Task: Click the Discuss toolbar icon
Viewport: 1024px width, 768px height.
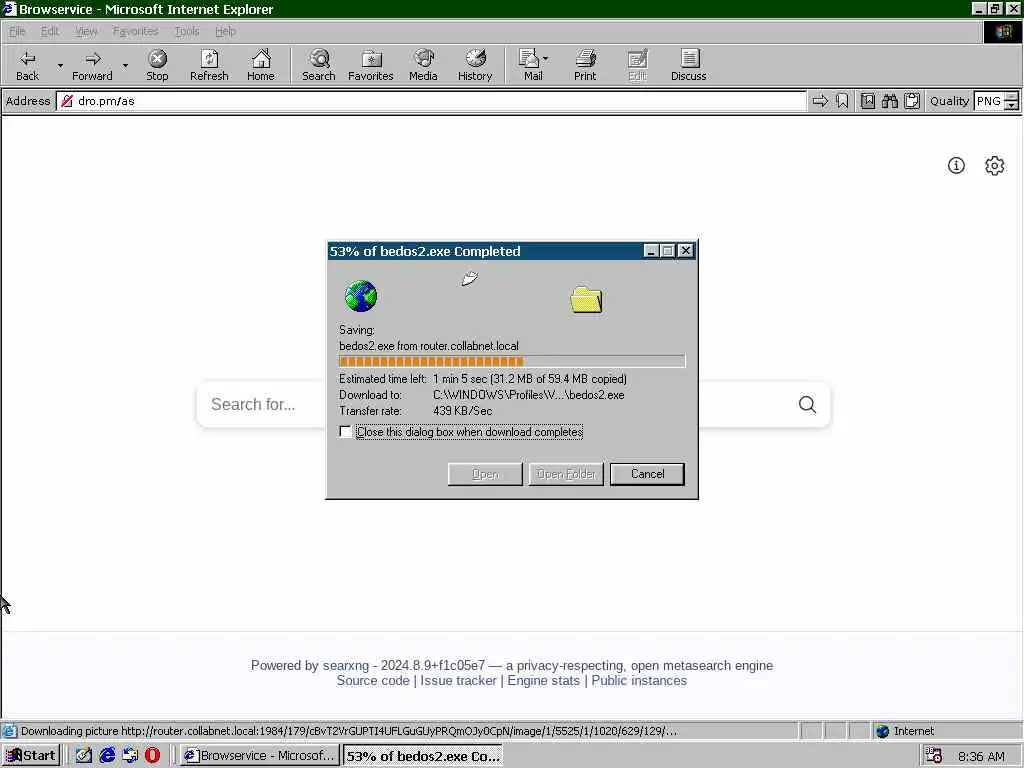Action: [688, 65]
